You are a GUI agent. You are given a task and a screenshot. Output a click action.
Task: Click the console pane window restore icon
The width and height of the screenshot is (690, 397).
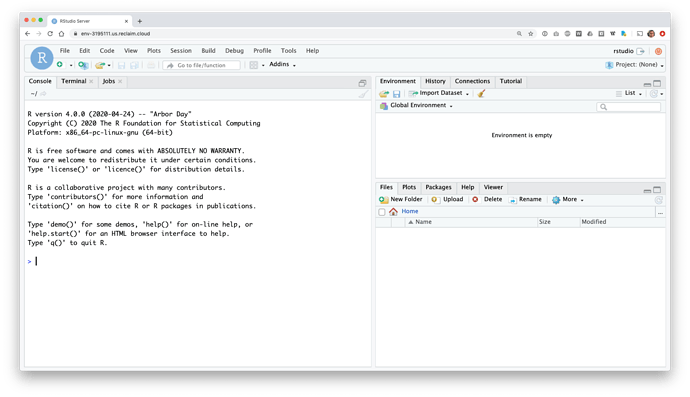click(362, 83)
